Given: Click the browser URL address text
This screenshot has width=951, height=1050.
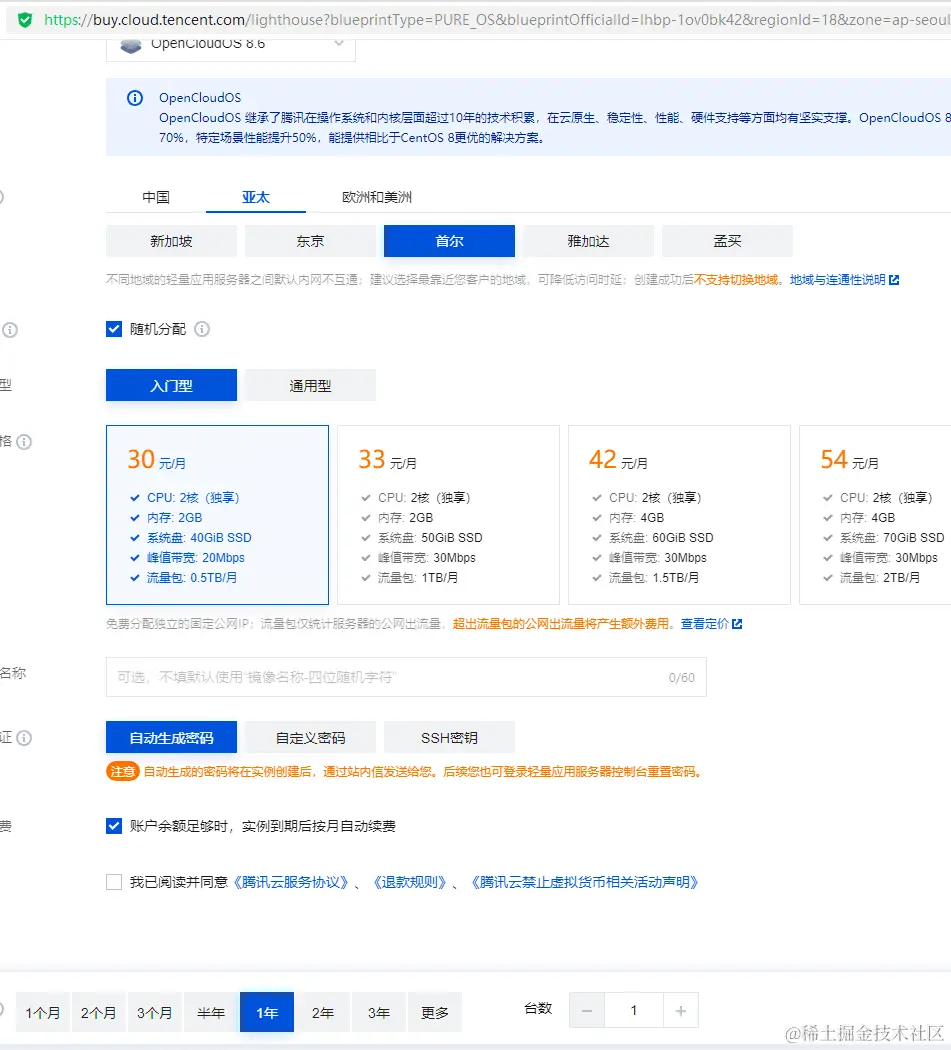Looking at the screenshot, I should 497,20.
